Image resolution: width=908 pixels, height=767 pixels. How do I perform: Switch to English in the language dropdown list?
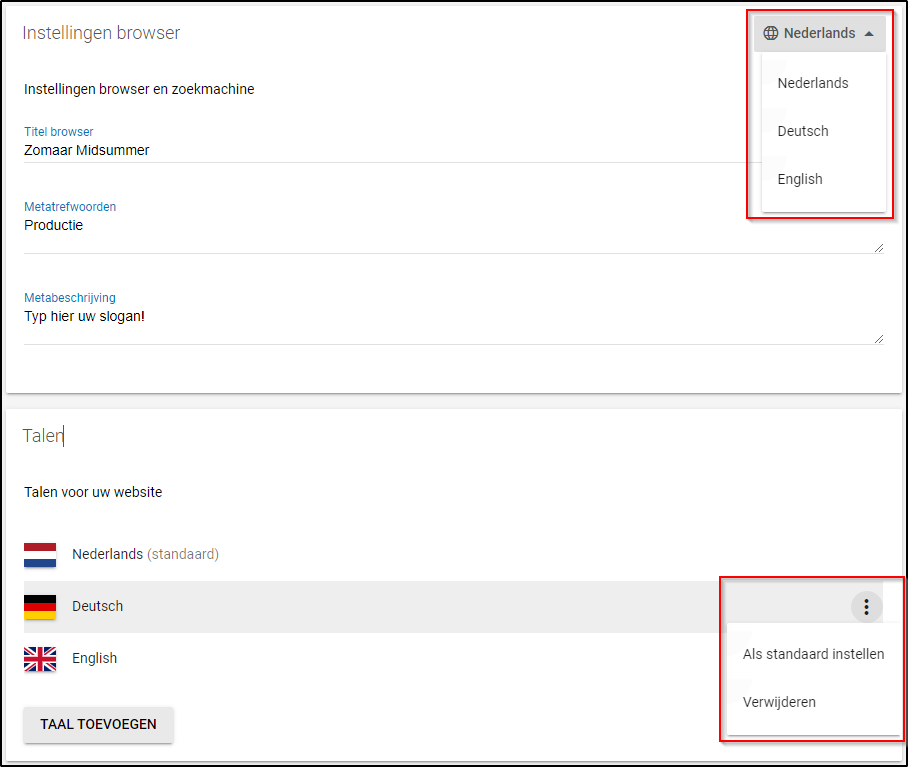[x=800, y=179]
